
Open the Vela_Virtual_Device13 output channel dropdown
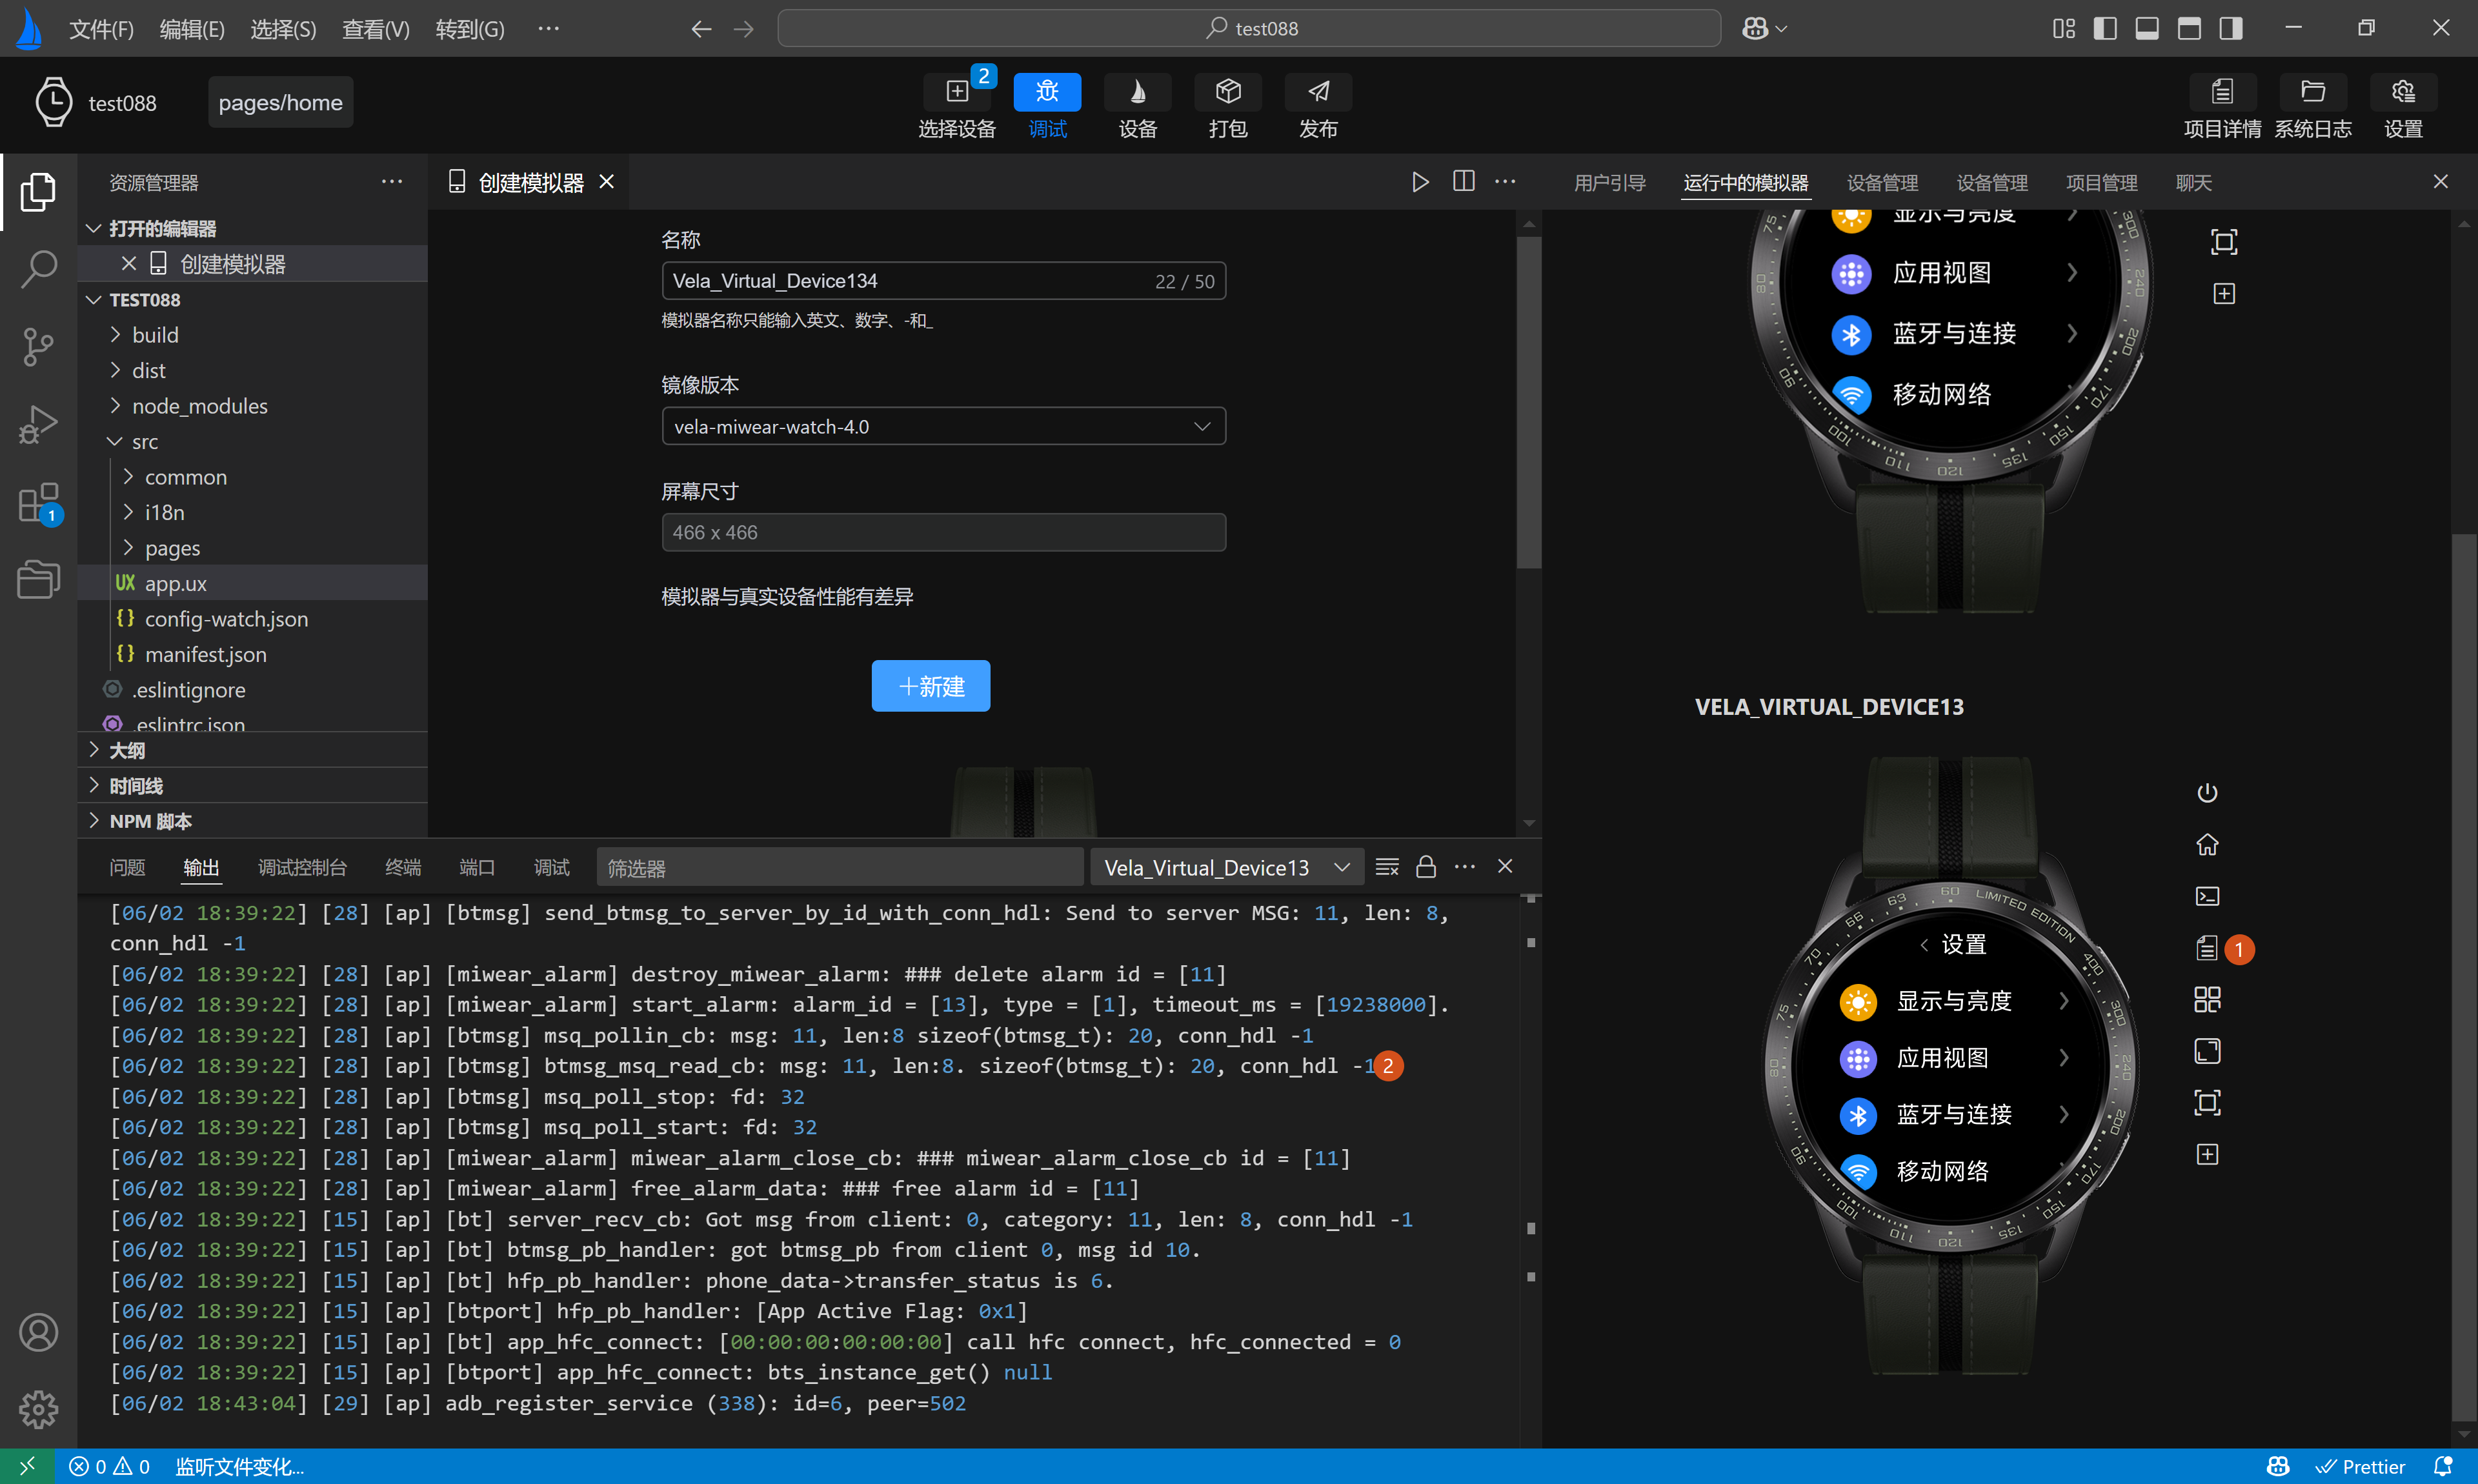coord(1226,867)
